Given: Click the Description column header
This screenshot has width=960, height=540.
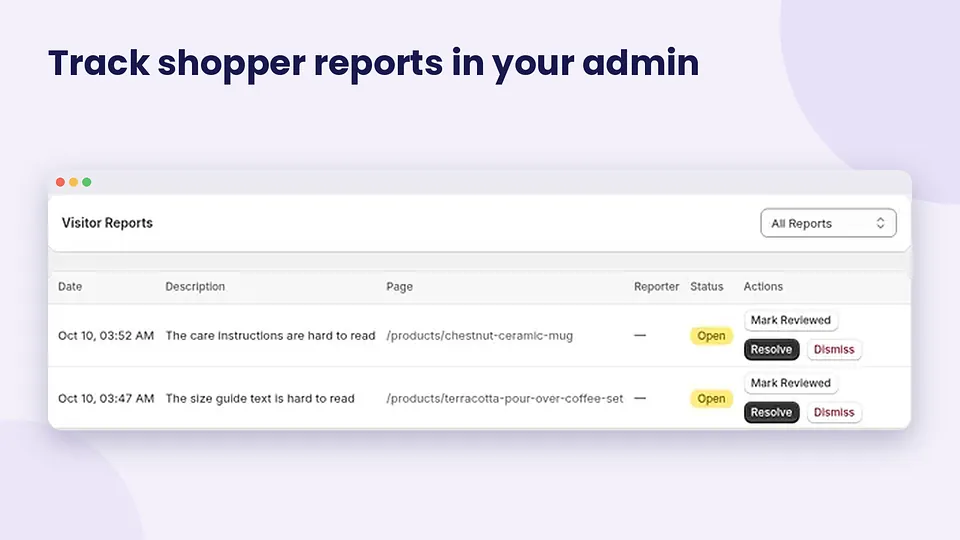Looking at the screenshot, I should click(x=195, y=287).
